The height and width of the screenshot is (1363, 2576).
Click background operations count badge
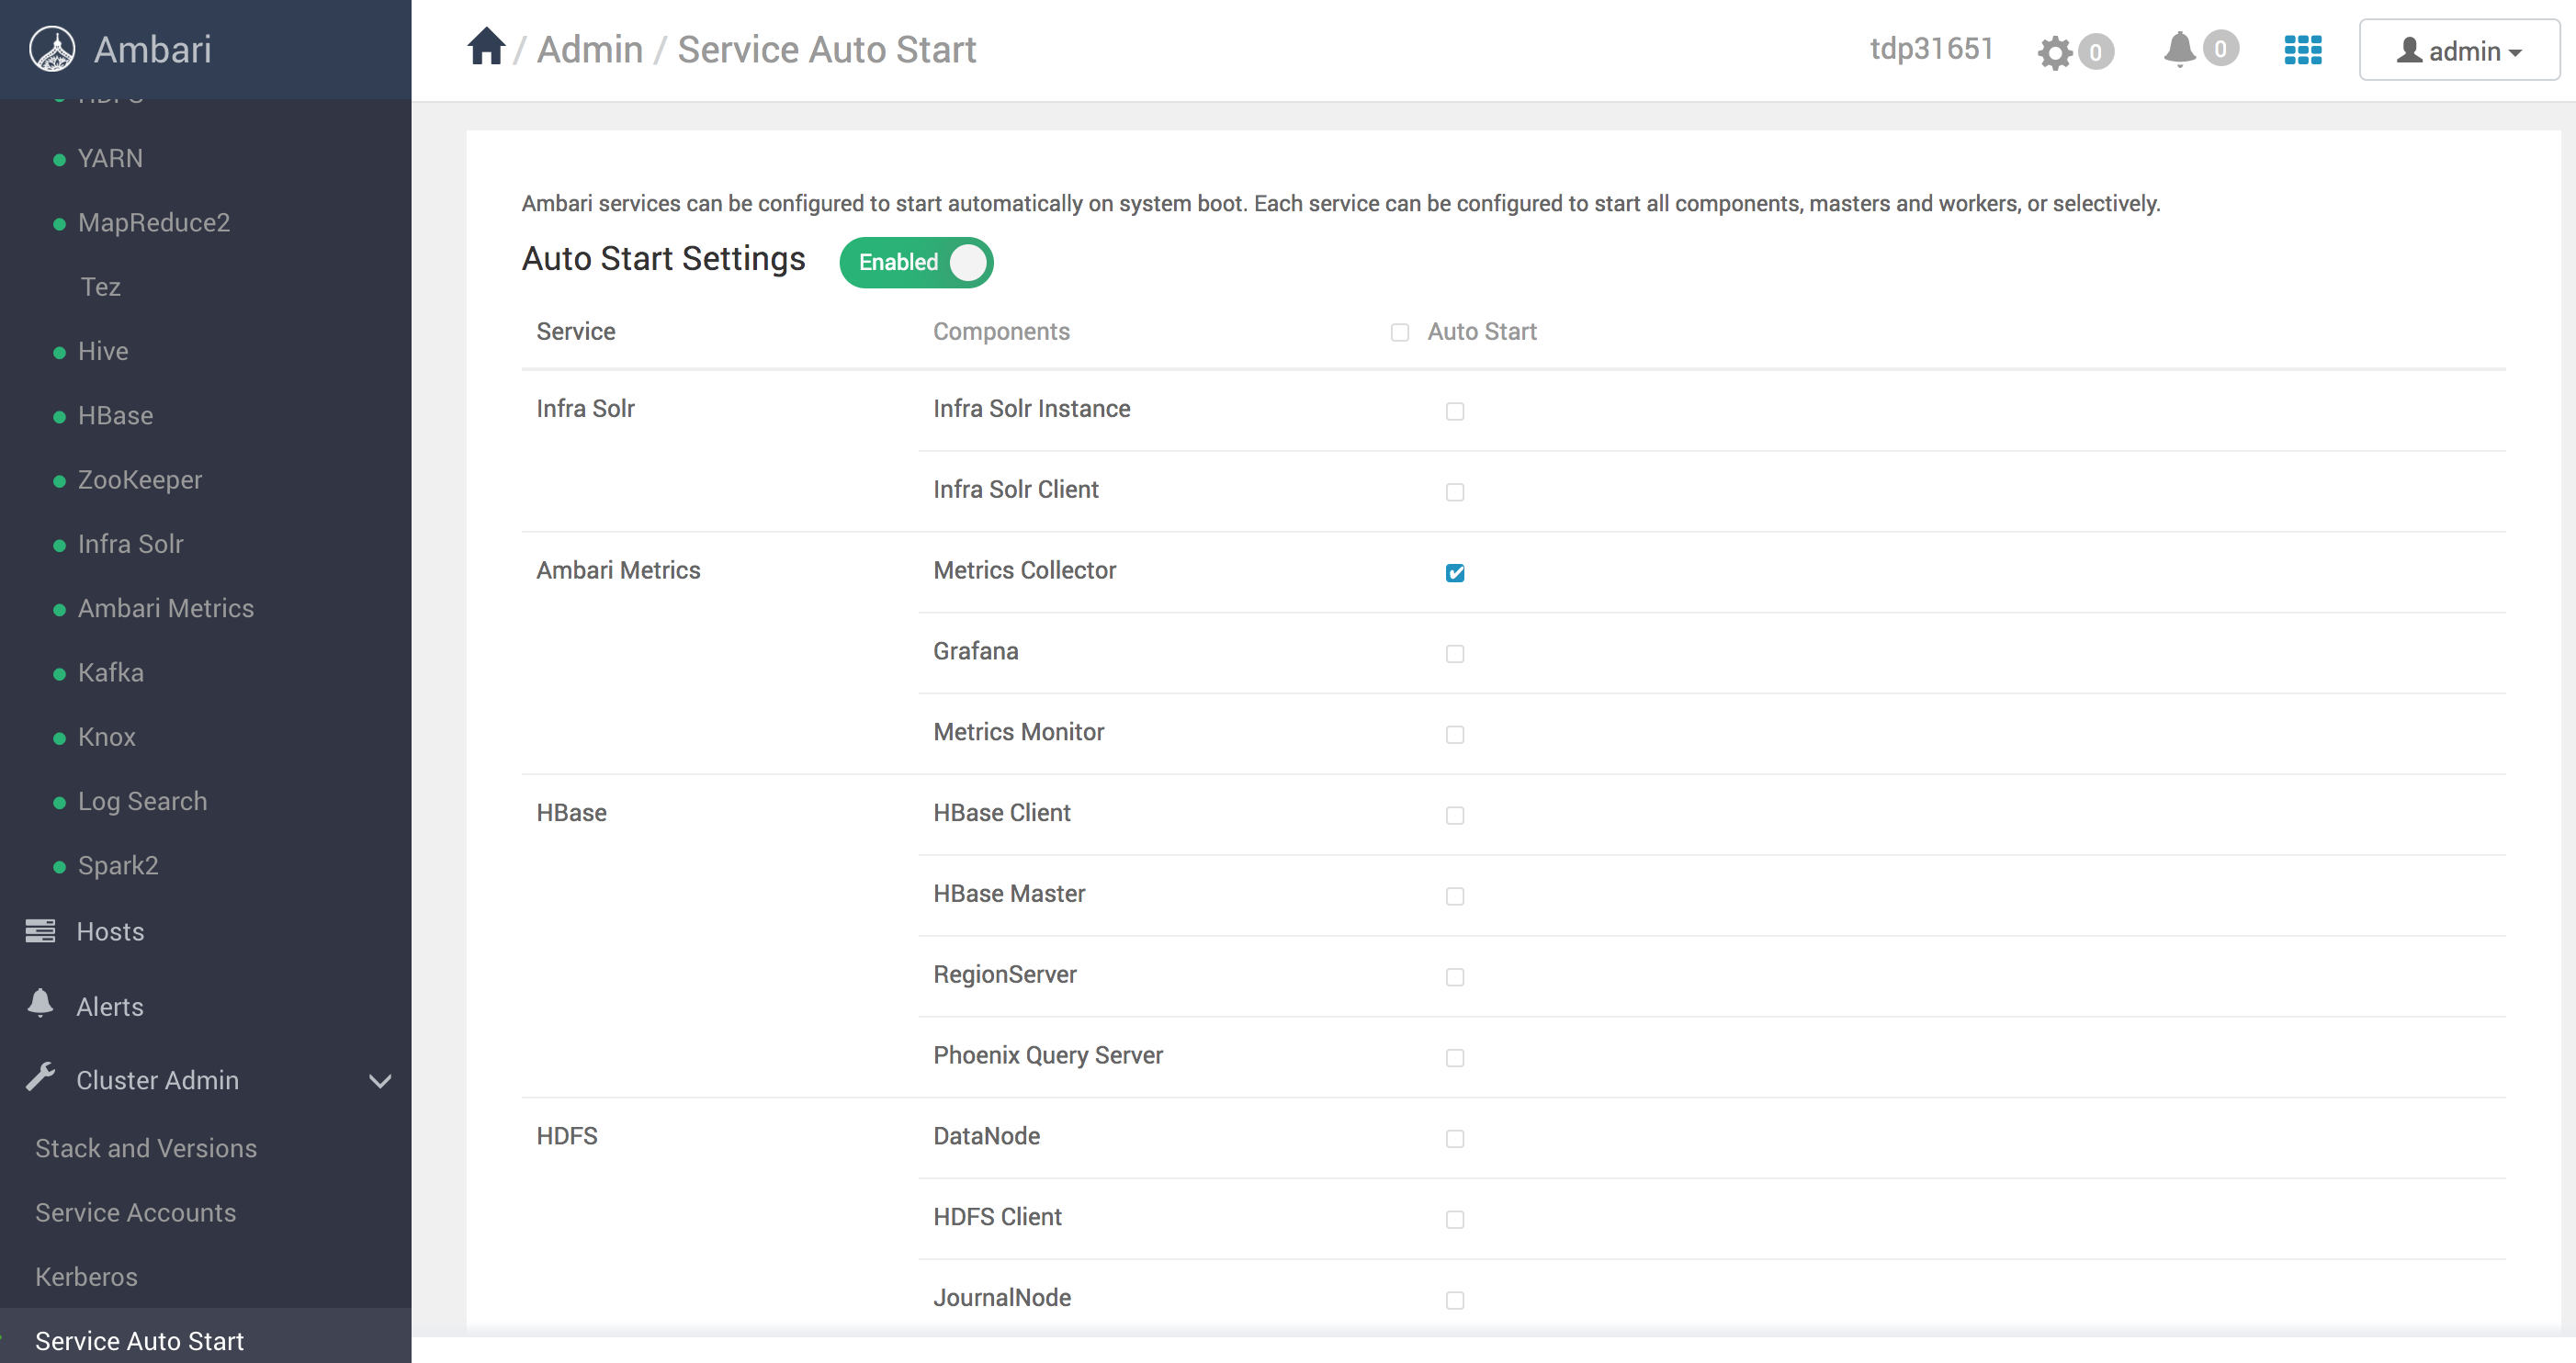point(2095,52)
